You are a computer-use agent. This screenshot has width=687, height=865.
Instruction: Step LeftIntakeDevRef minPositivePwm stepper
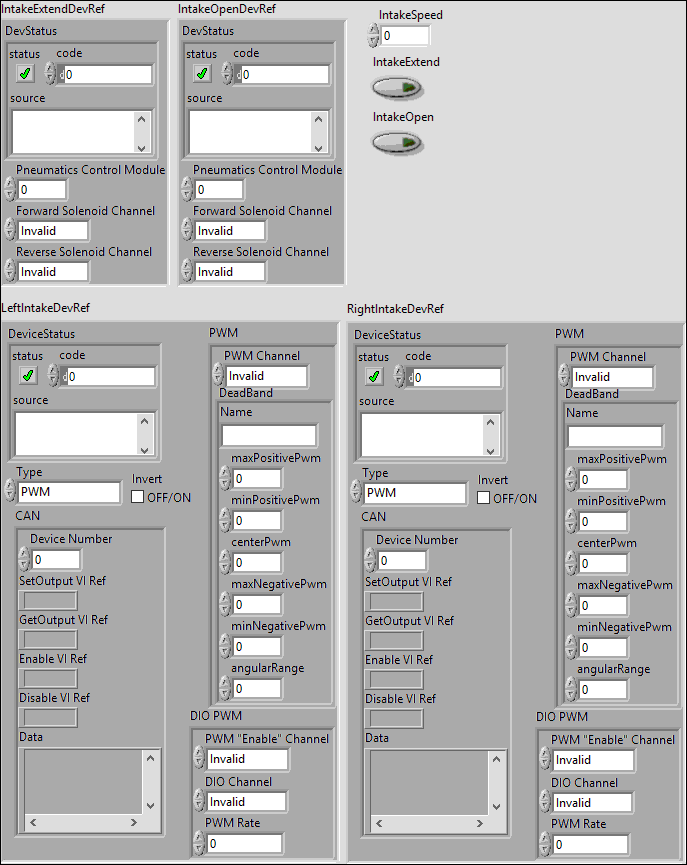click(x=225, y=520)
